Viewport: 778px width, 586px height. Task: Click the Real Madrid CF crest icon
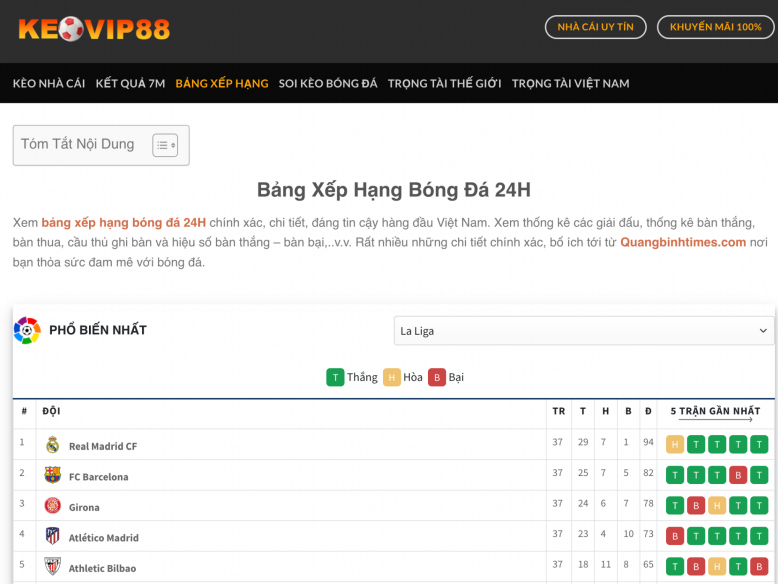[x=53, y=445]
